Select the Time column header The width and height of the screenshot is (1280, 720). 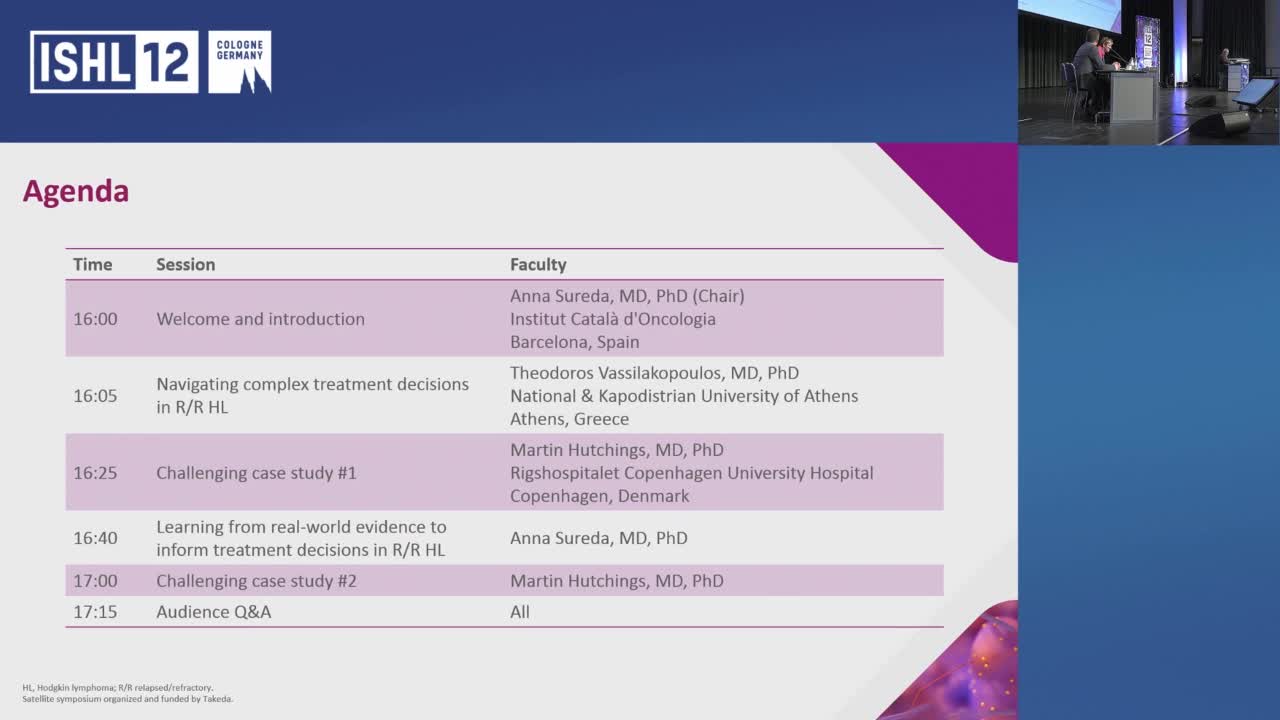tap(92, 264)
